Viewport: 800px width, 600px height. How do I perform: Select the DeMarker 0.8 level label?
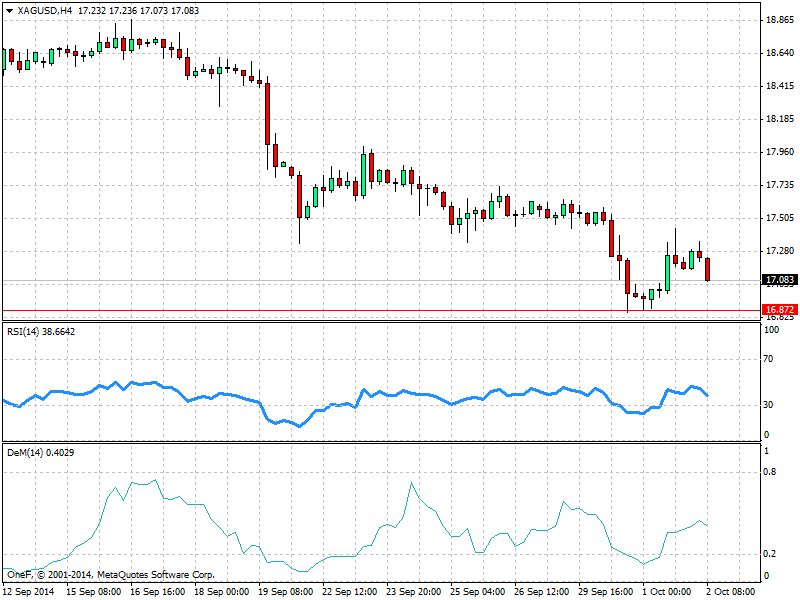point(770,472)
